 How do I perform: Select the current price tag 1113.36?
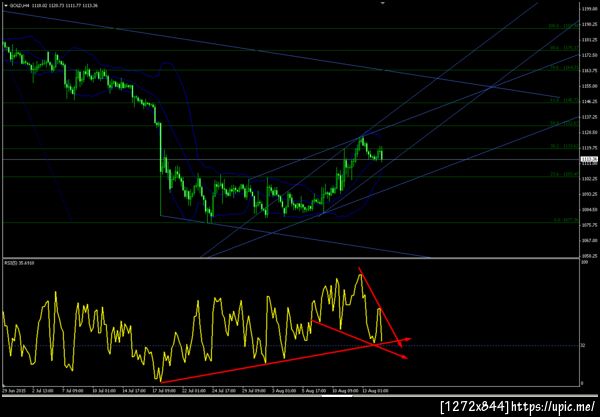point(589,159)
